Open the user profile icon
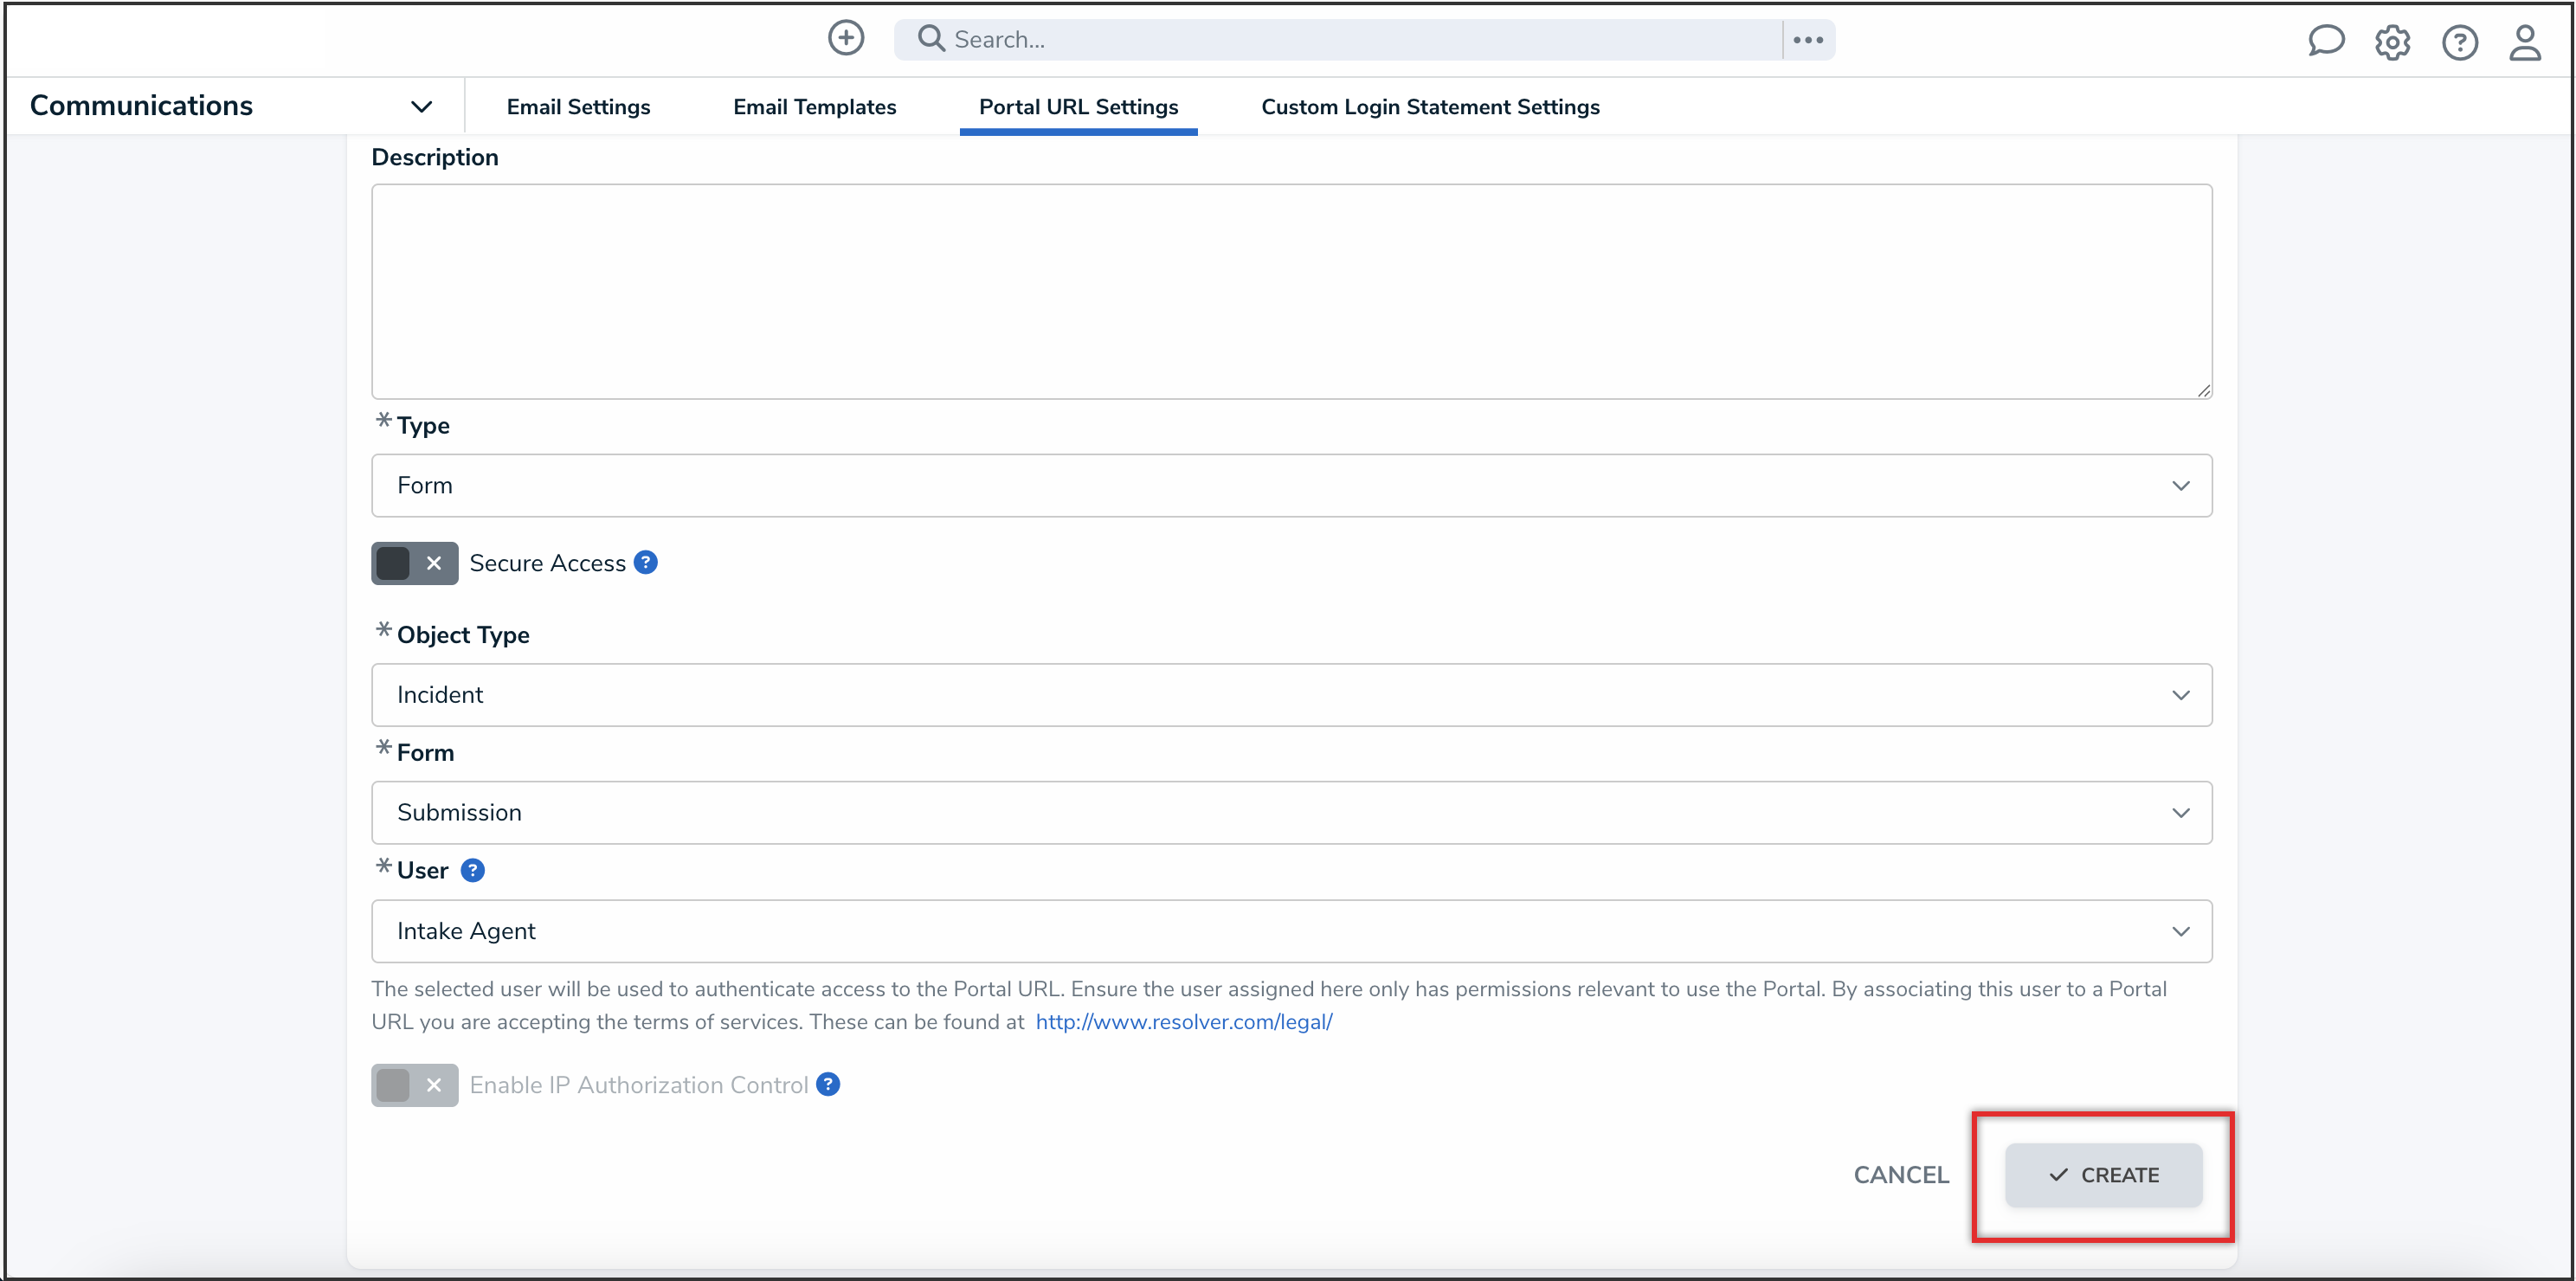The width and height of the screenshot is (2576, 1281). [2524, 42]
